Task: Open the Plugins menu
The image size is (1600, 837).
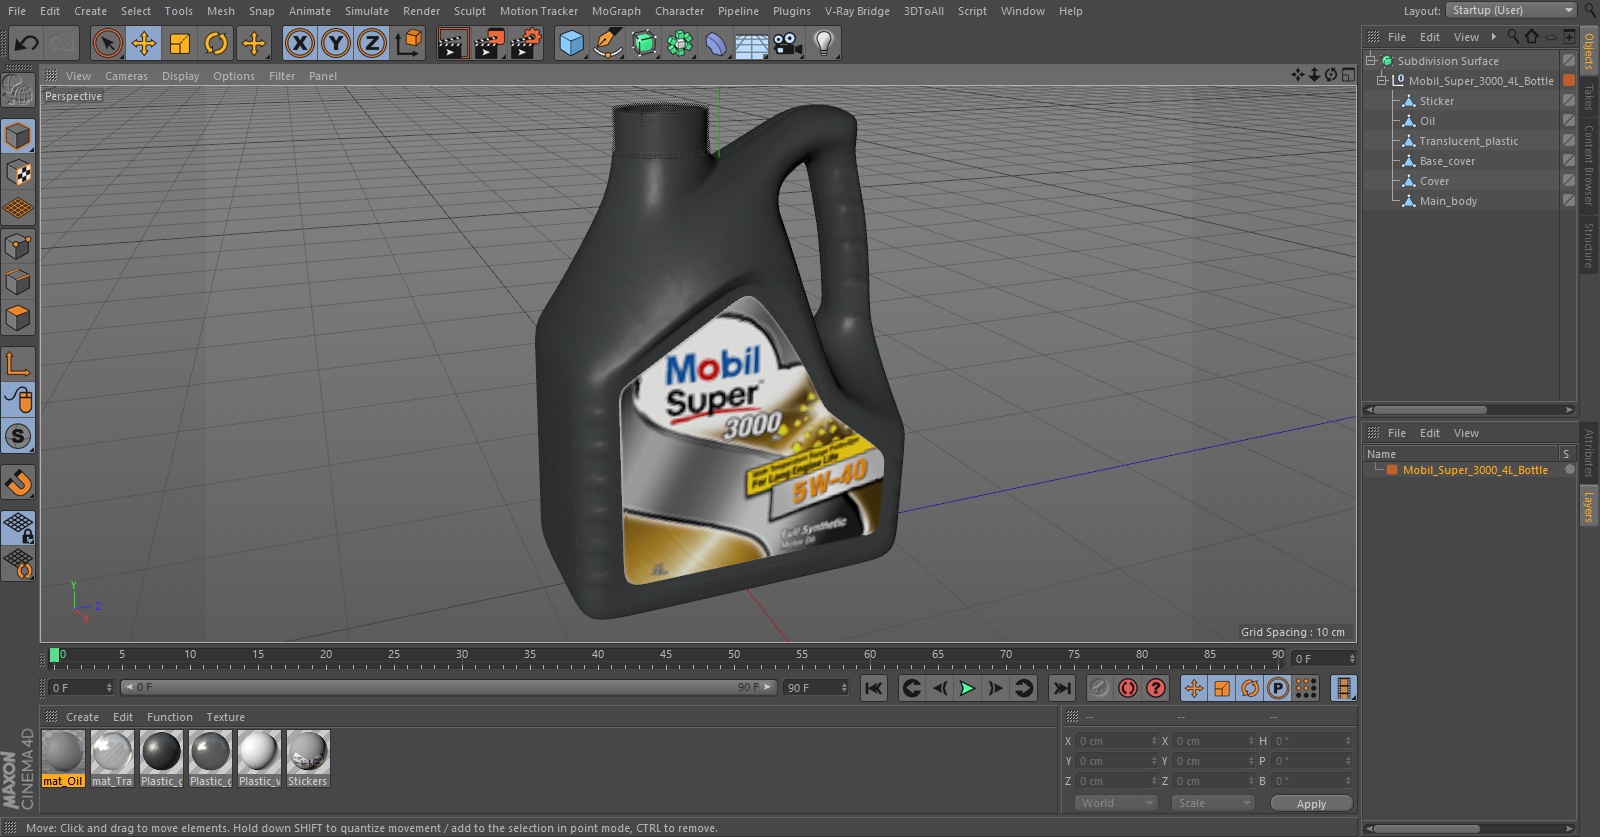Action: pyautogui.click(x=791, y=11)
